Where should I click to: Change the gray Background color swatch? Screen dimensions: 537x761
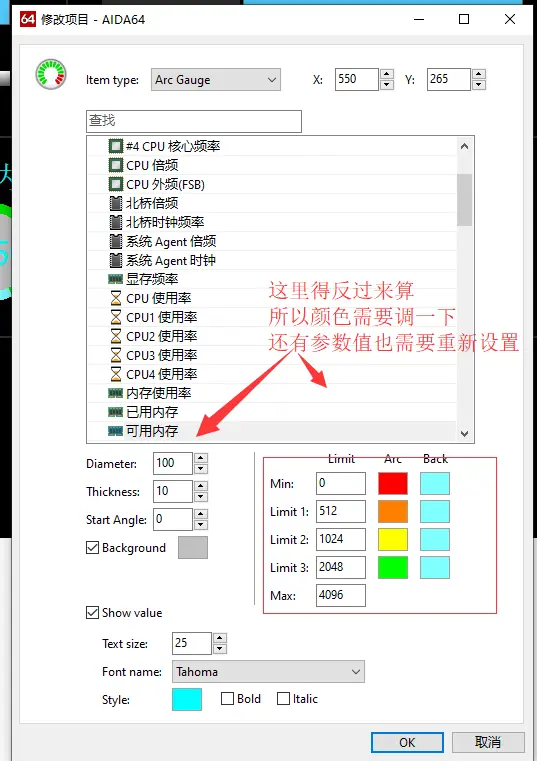coord(193,547)
